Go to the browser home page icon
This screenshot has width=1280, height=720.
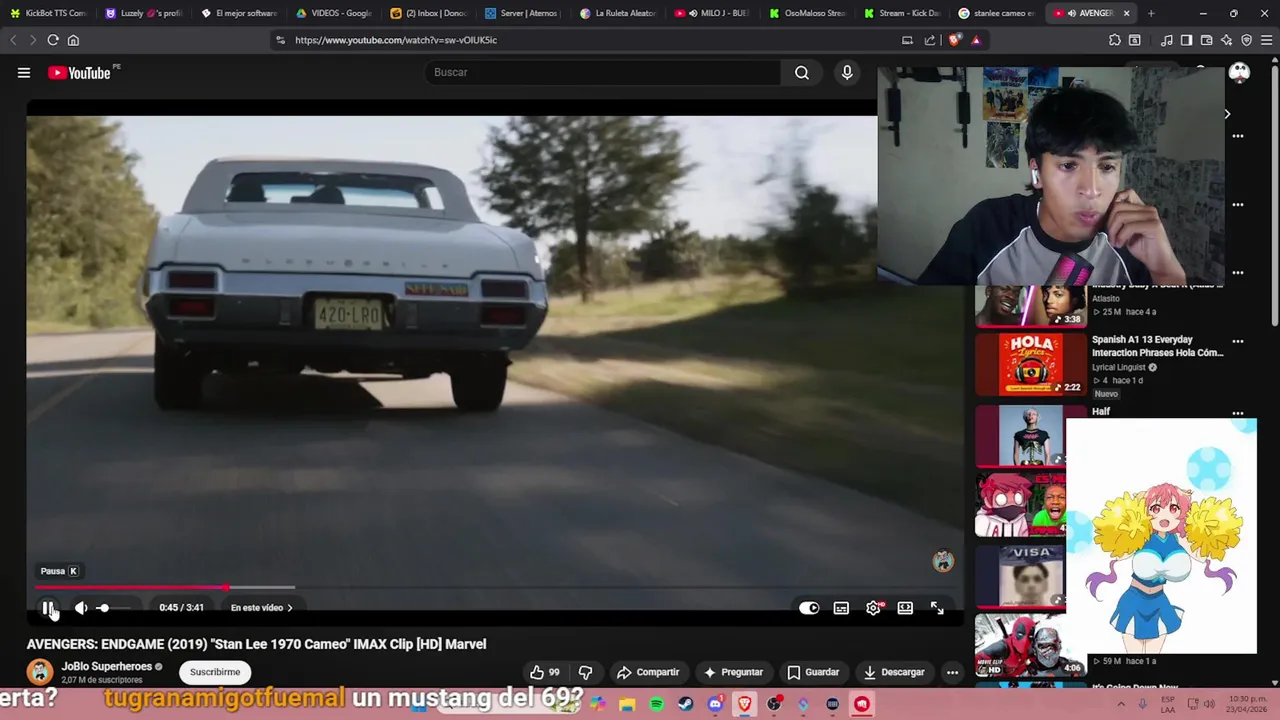(x=73, y=40)
